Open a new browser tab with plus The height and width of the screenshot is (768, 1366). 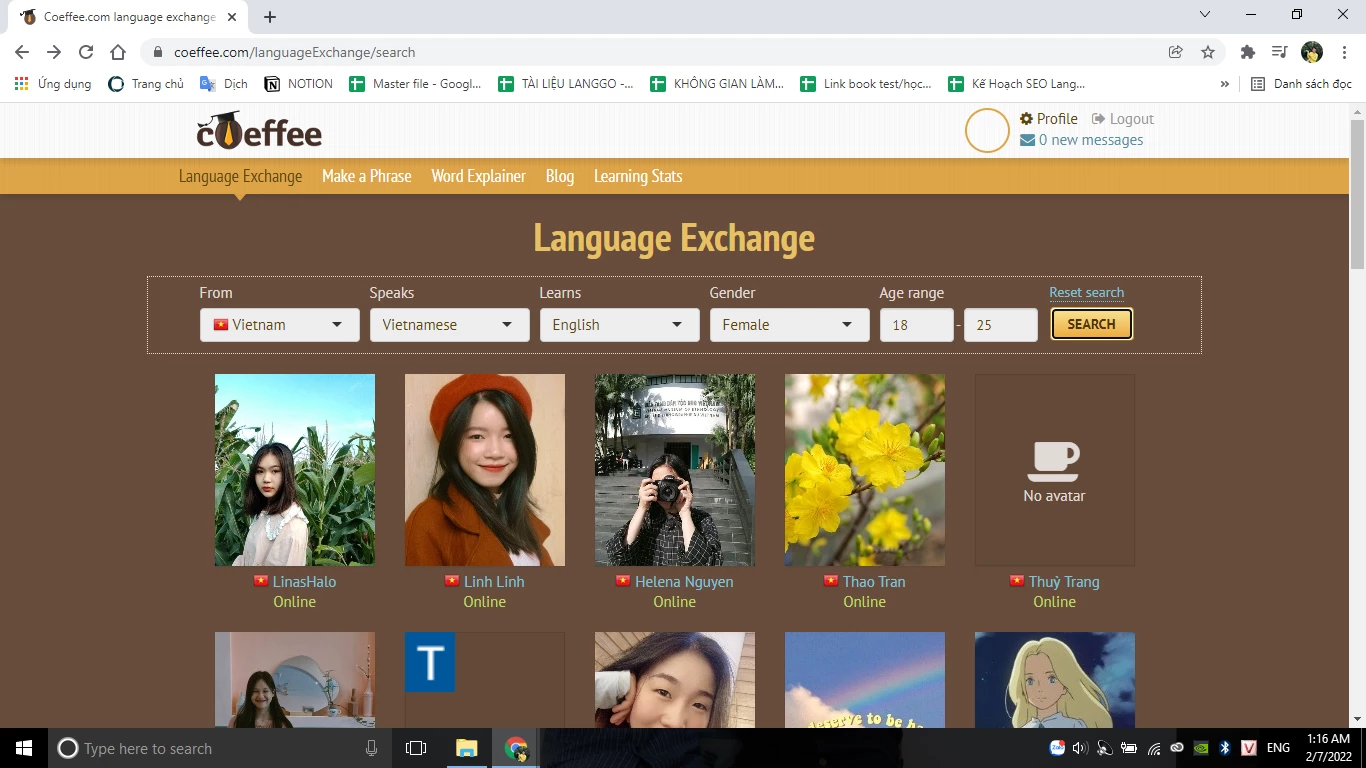(x=270, y=17)
